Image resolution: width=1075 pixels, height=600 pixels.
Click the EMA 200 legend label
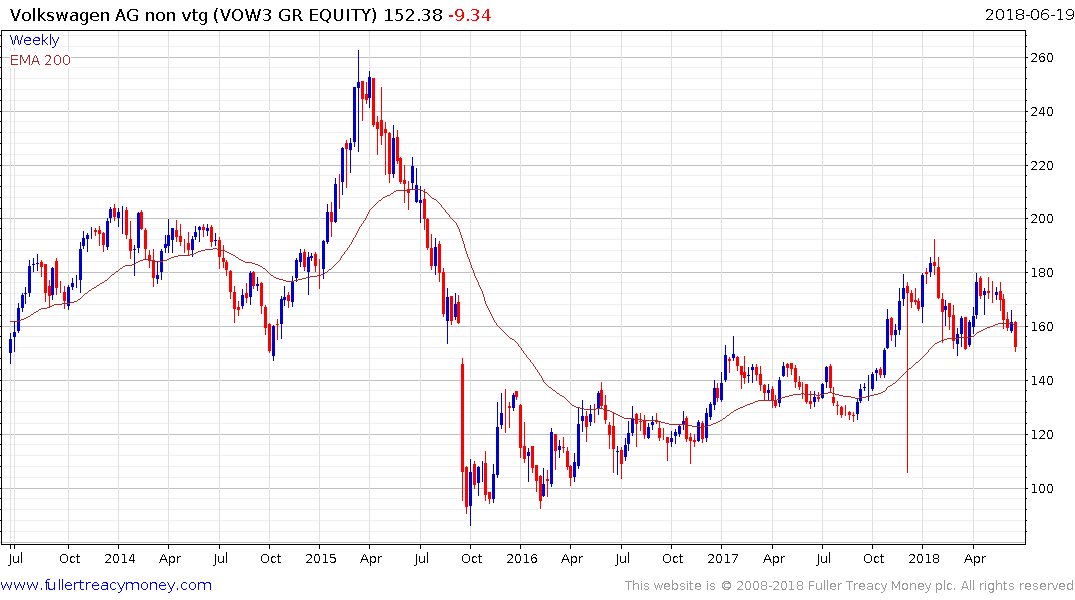[40, 60]
